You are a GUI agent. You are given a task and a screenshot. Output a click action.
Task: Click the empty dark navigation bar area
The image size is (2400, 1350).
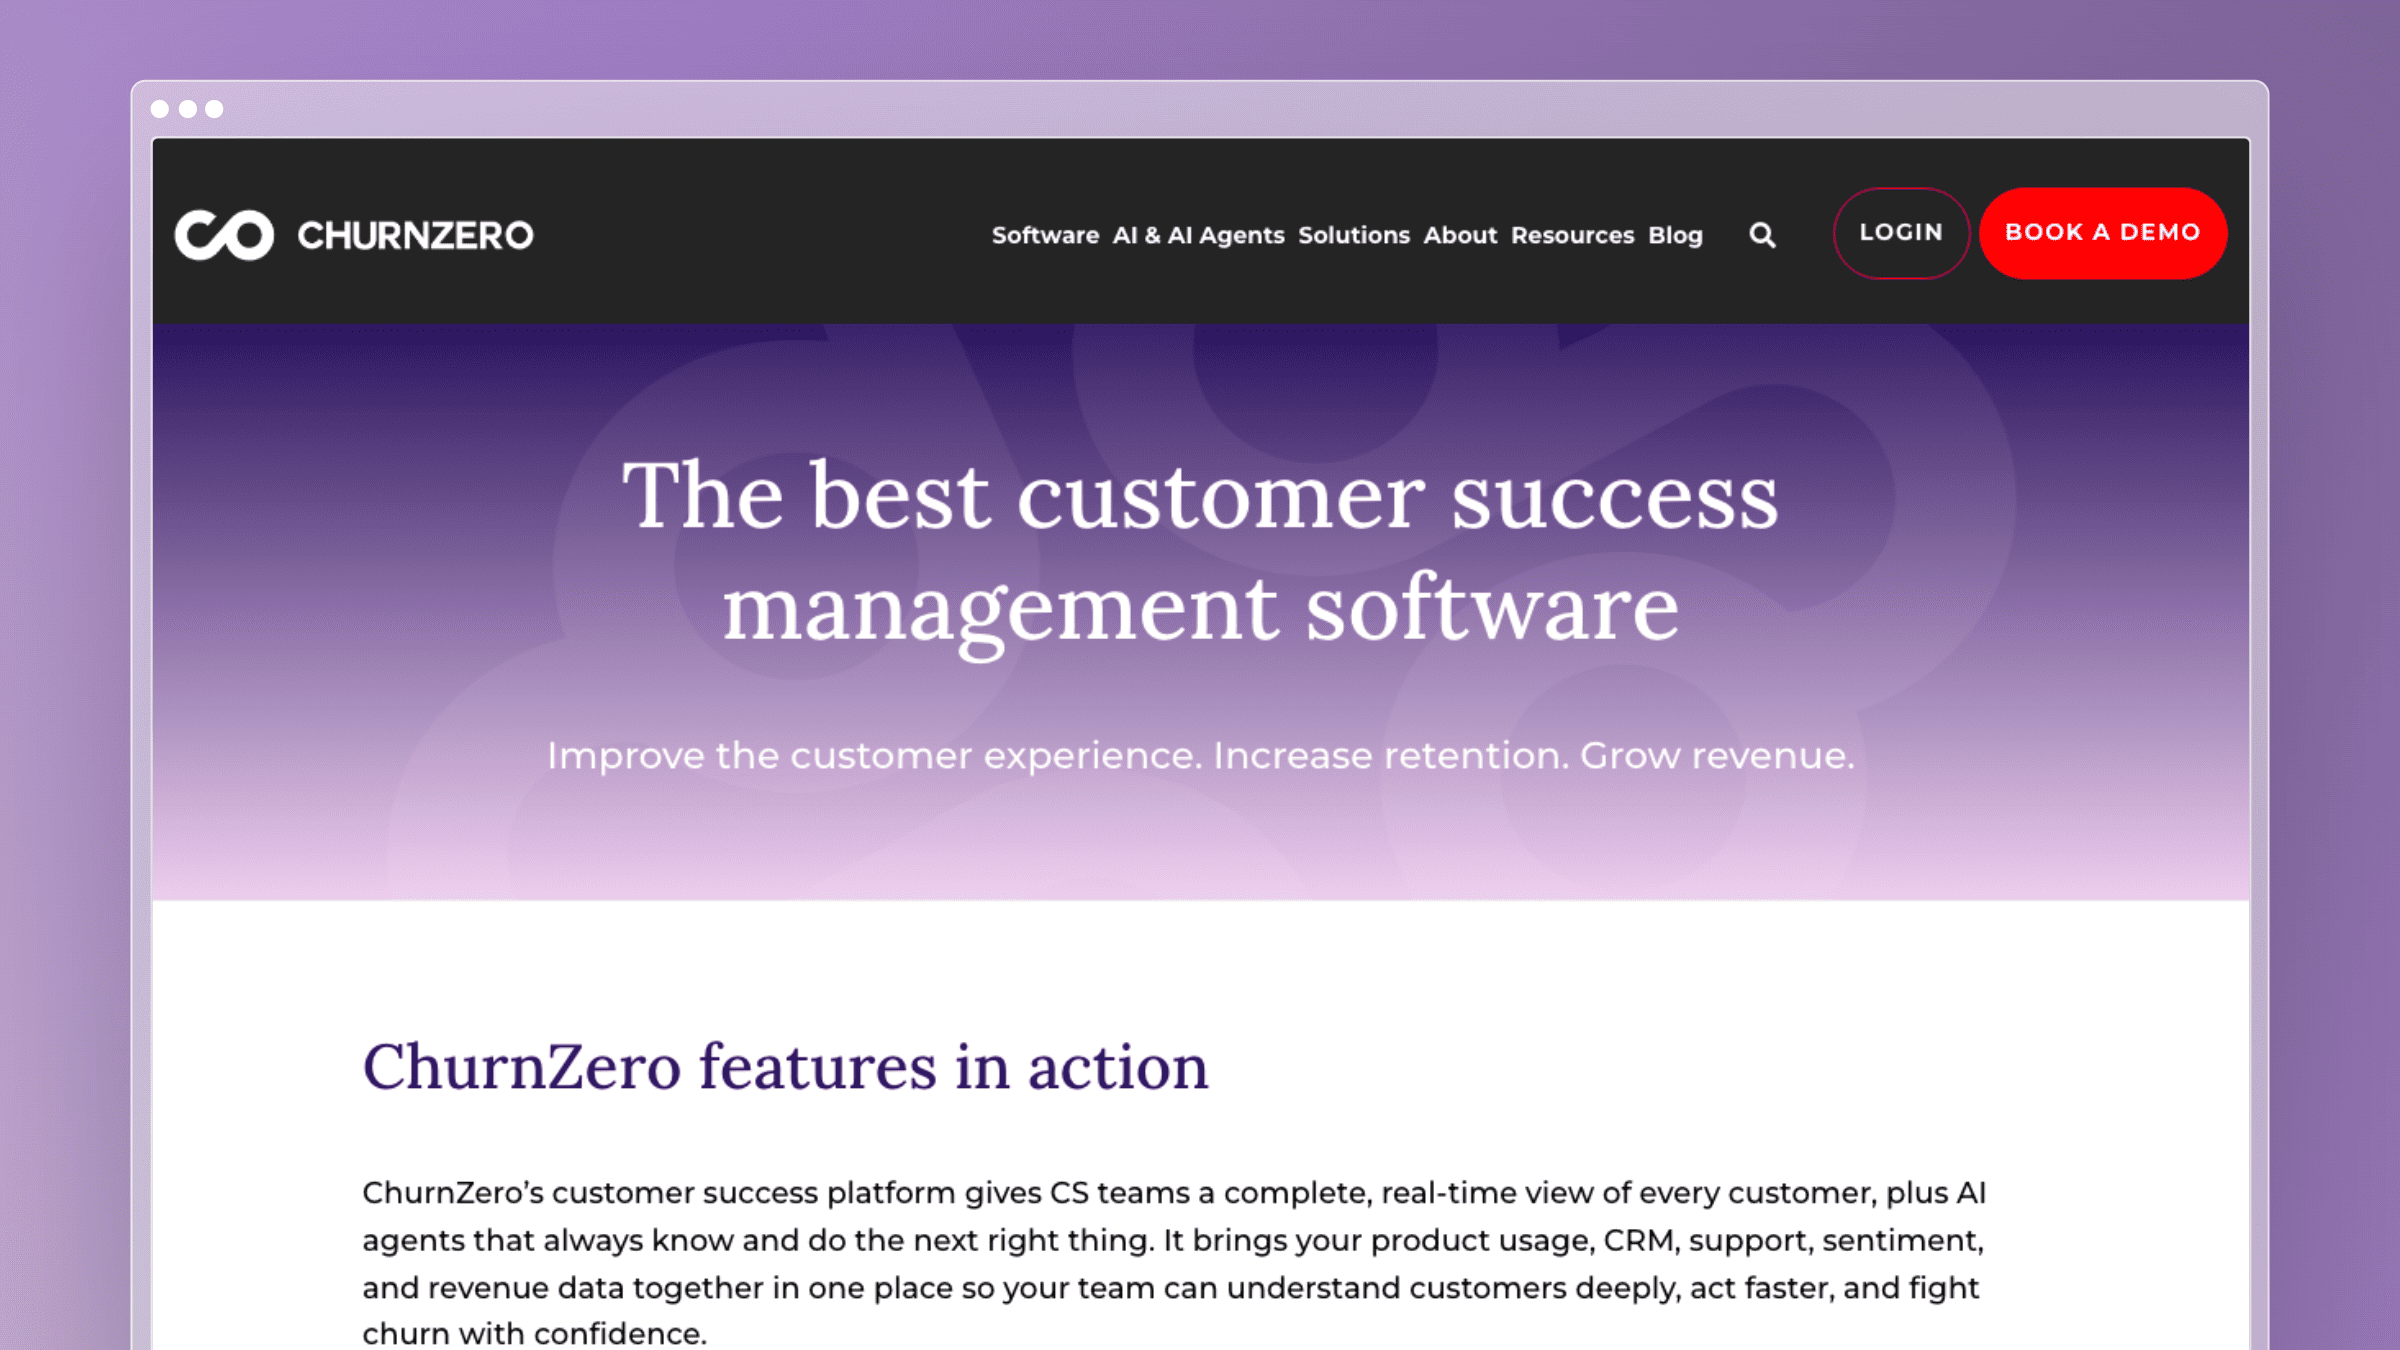[x=760, y=235]
